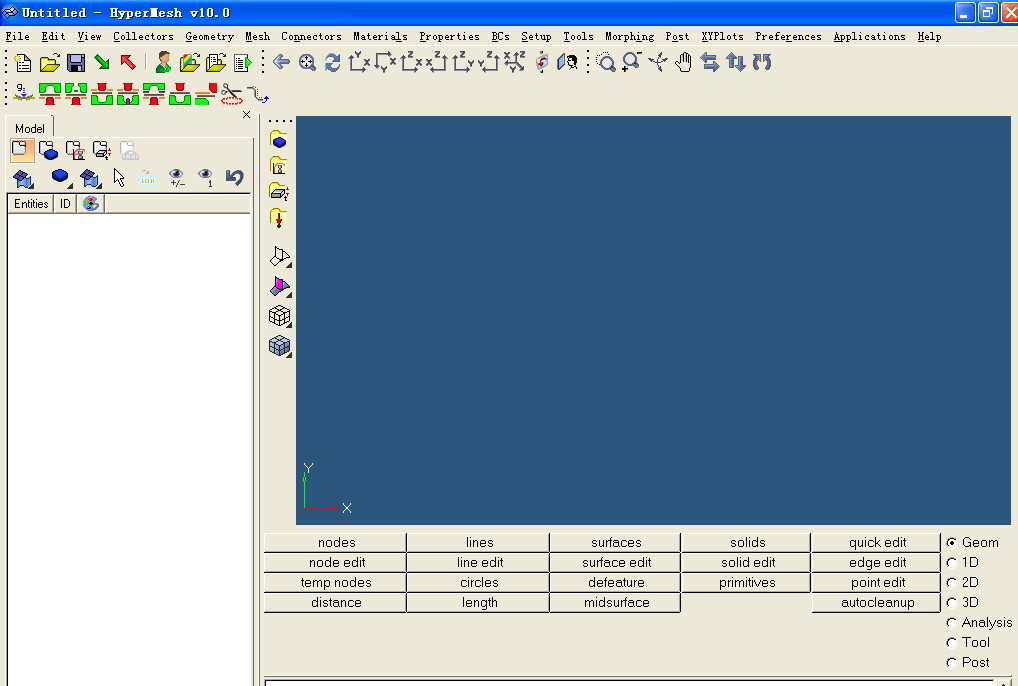Open the Connectors menu
1018x686 pixels.
pos(311,37)
